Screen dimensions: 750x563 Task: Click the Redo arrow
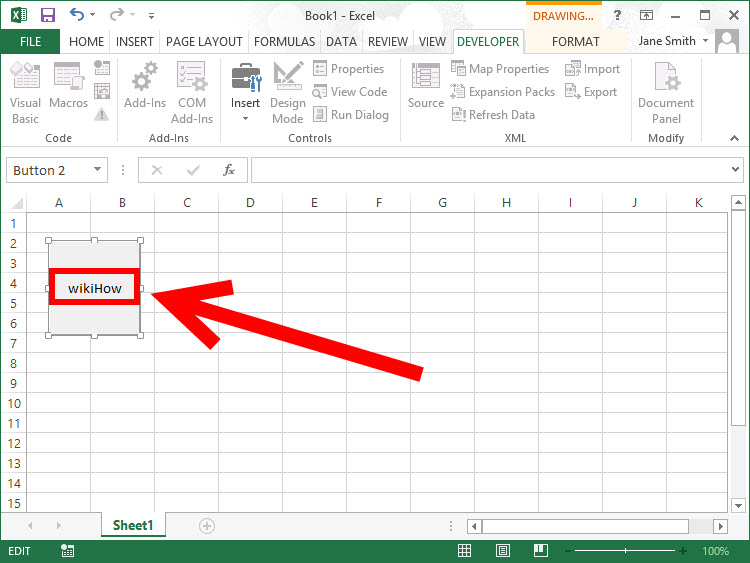(x=116, y=15)
